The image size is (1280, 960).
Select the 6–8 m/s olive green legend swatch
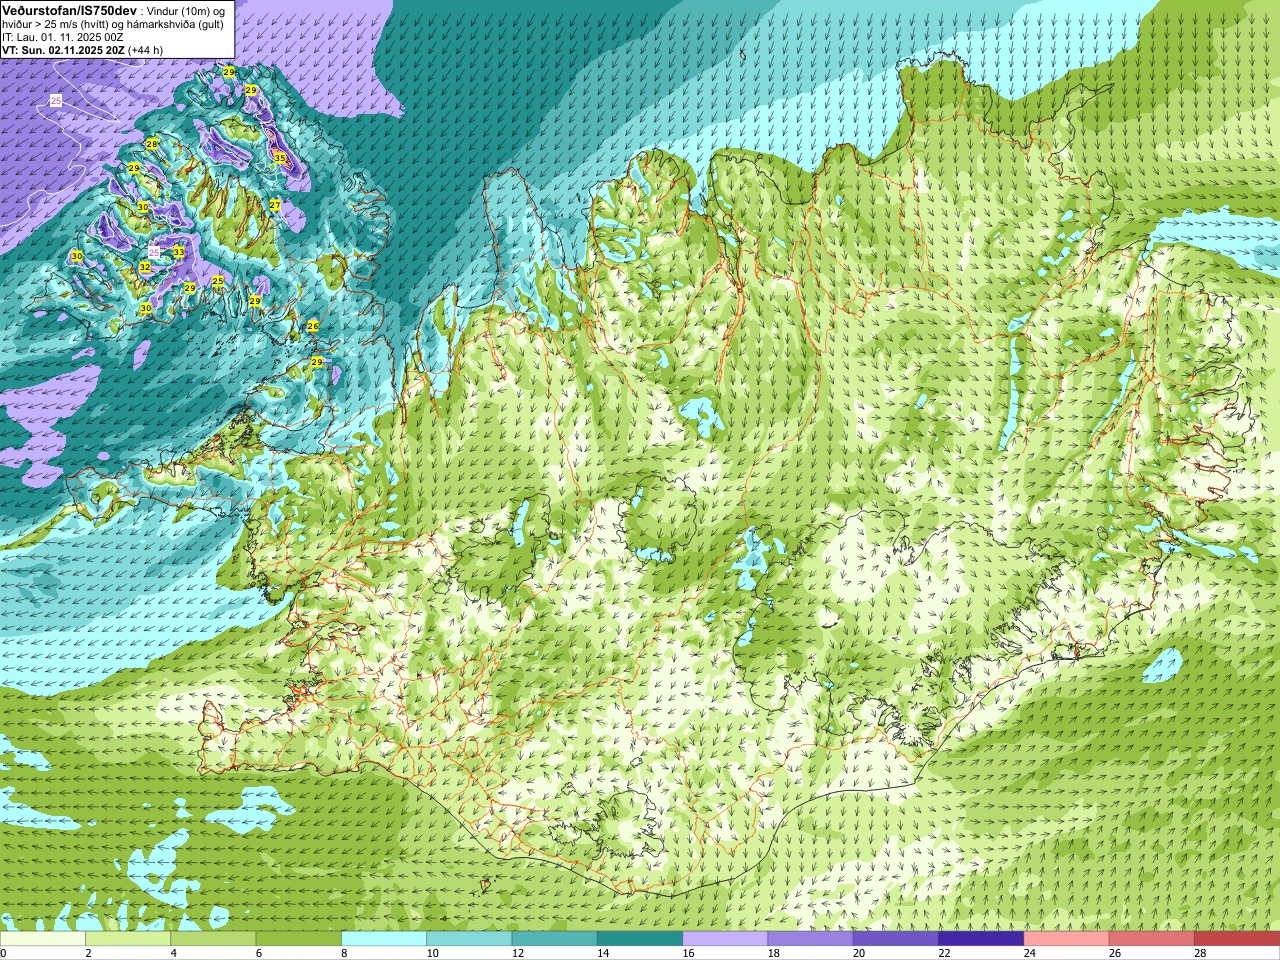pyautogui.click(x=298, y=939)
